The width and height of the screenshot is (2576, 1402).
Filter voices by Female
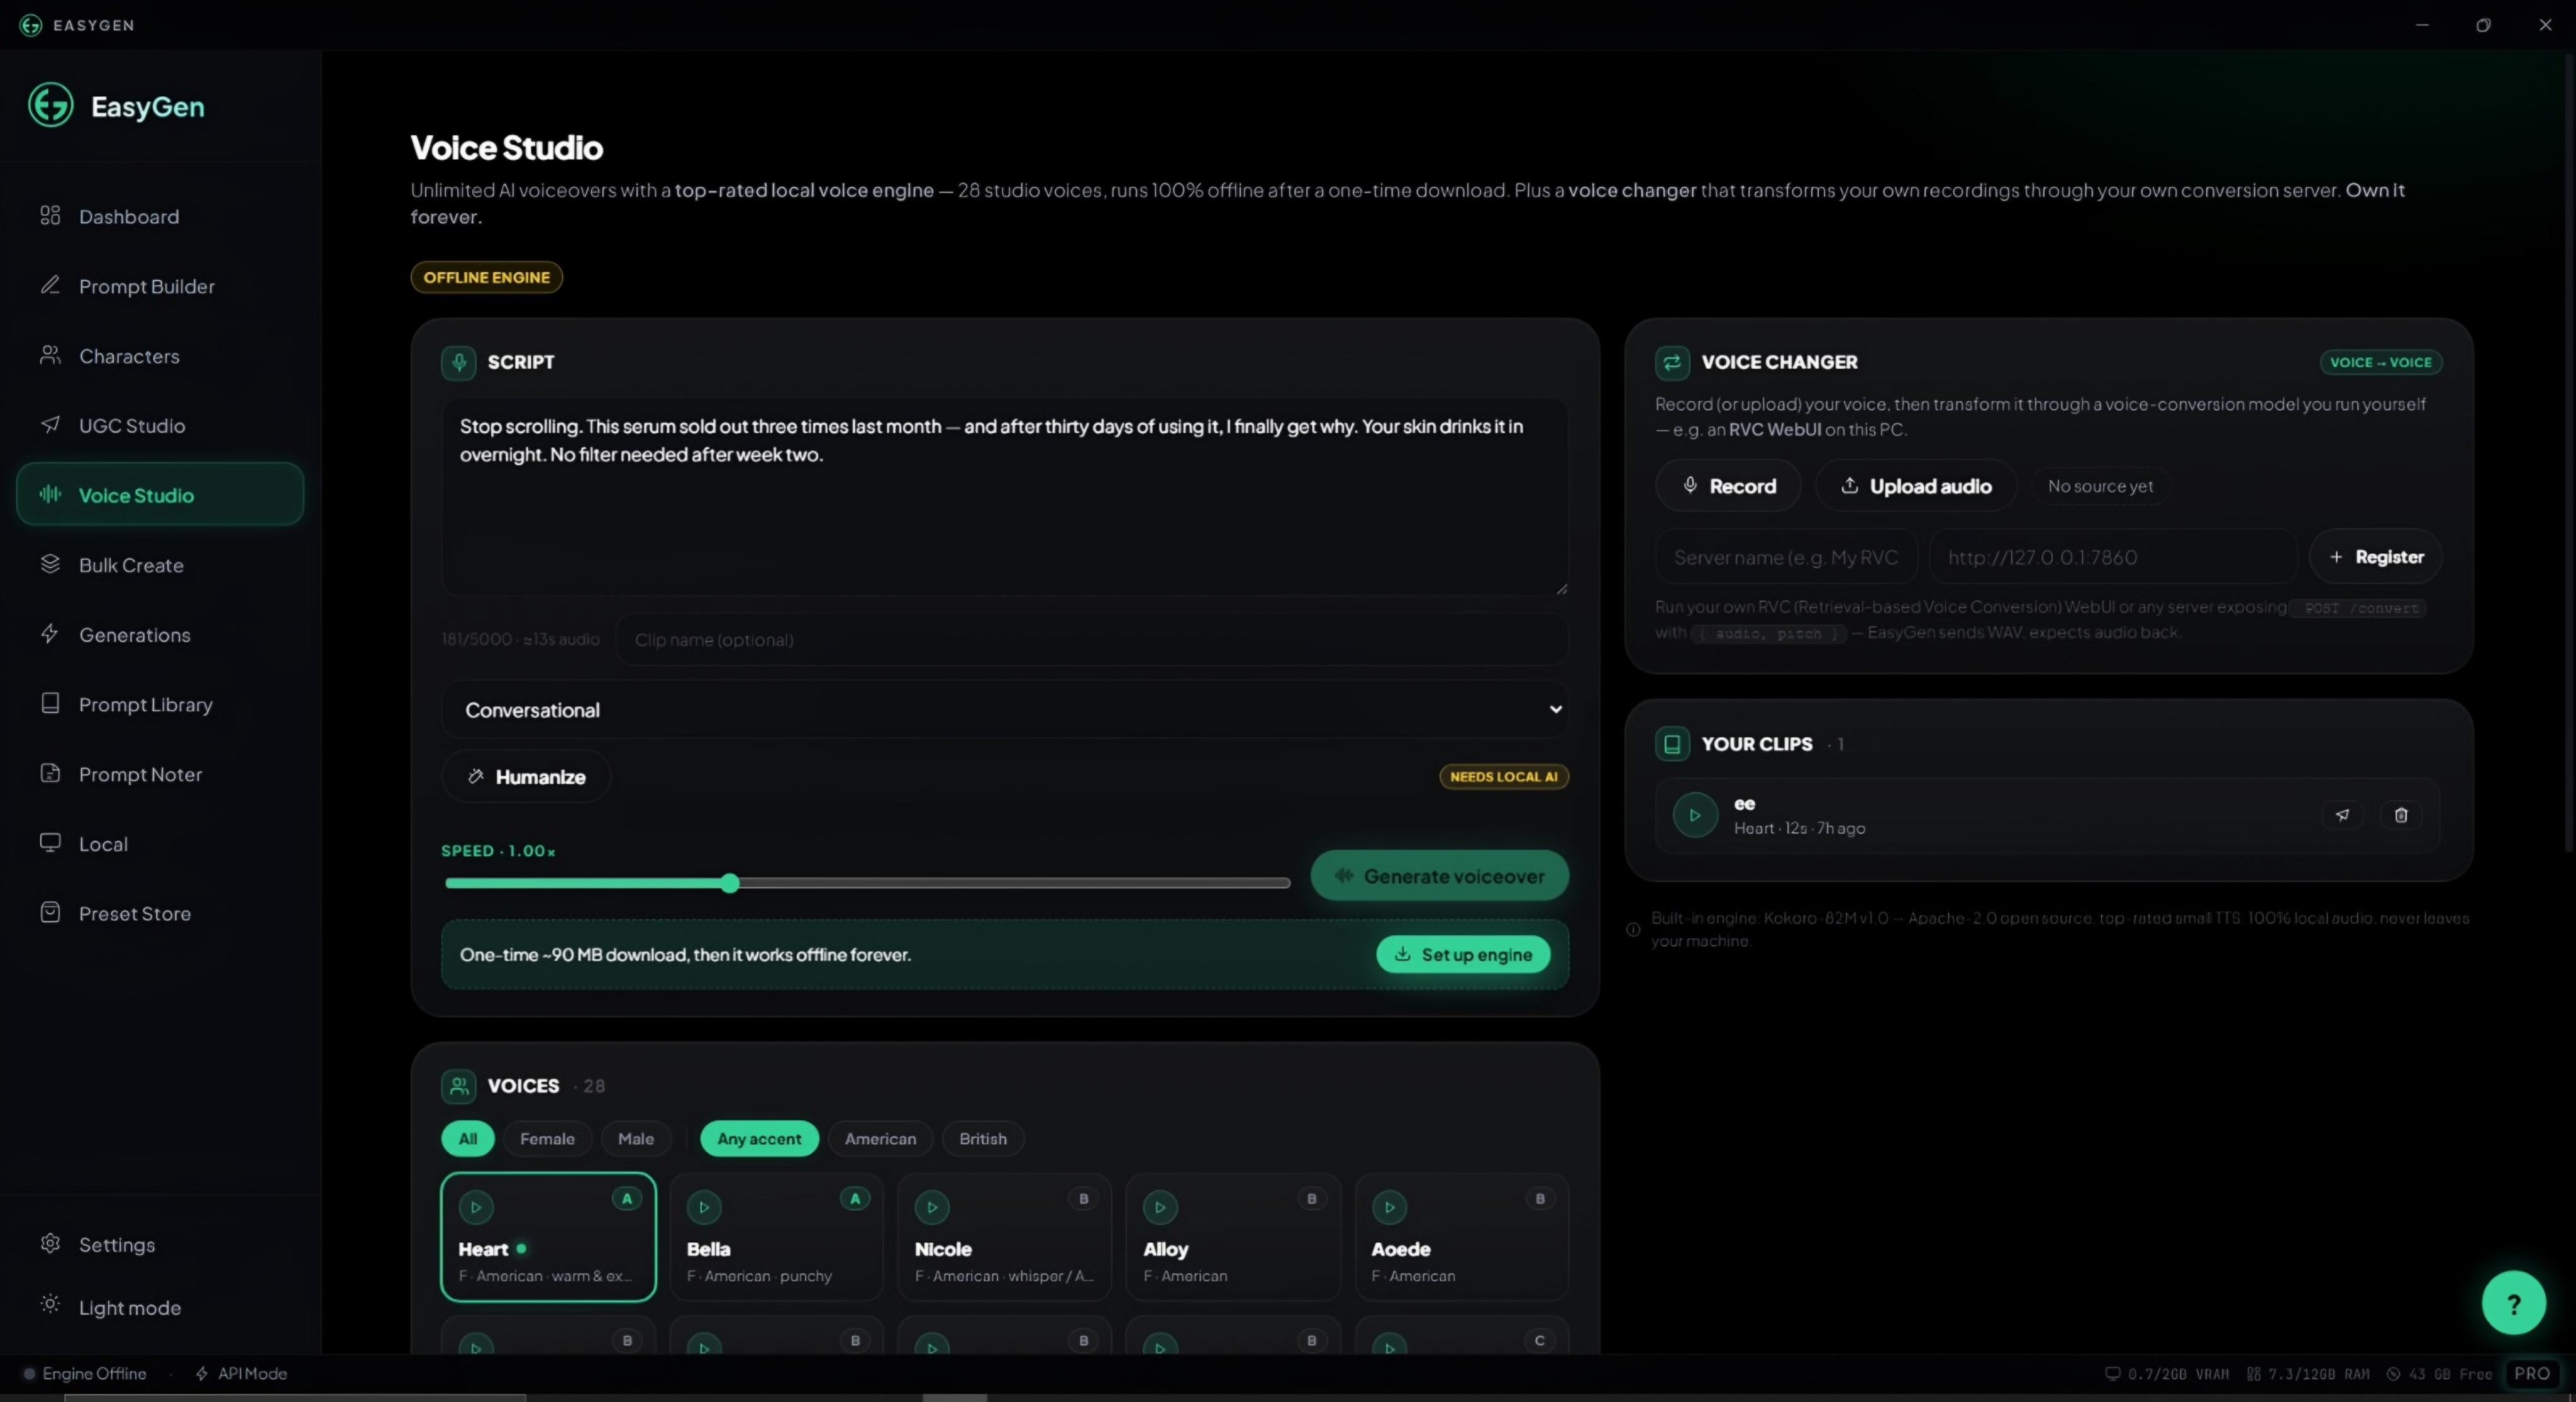(x=547, y=1138)
